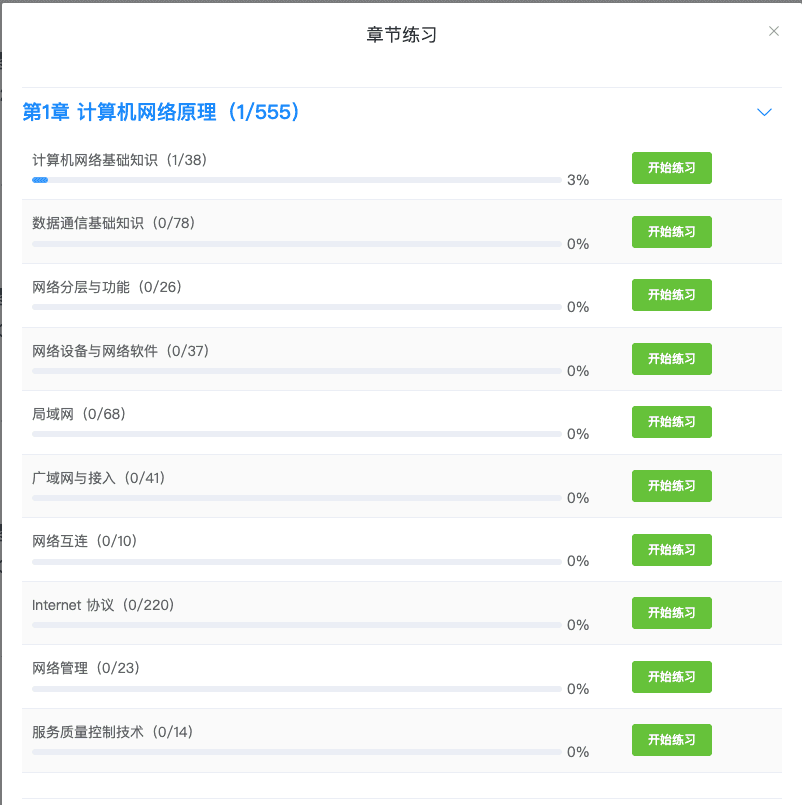
Task: Start practice for 网络互连
Action: click(672, 549)
